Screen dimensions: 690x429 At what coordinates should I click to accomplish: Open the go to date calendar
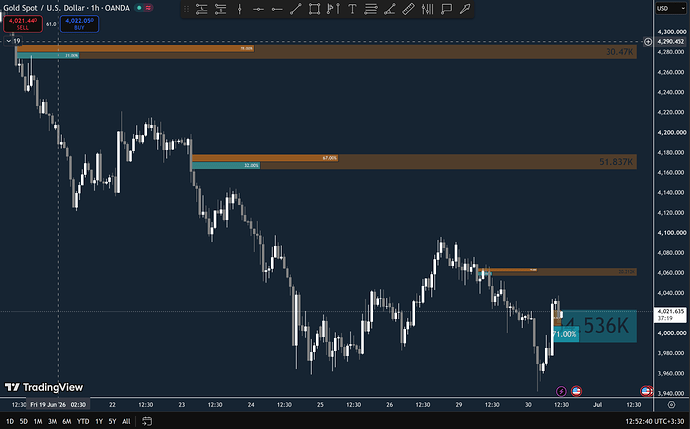point(147,421)
